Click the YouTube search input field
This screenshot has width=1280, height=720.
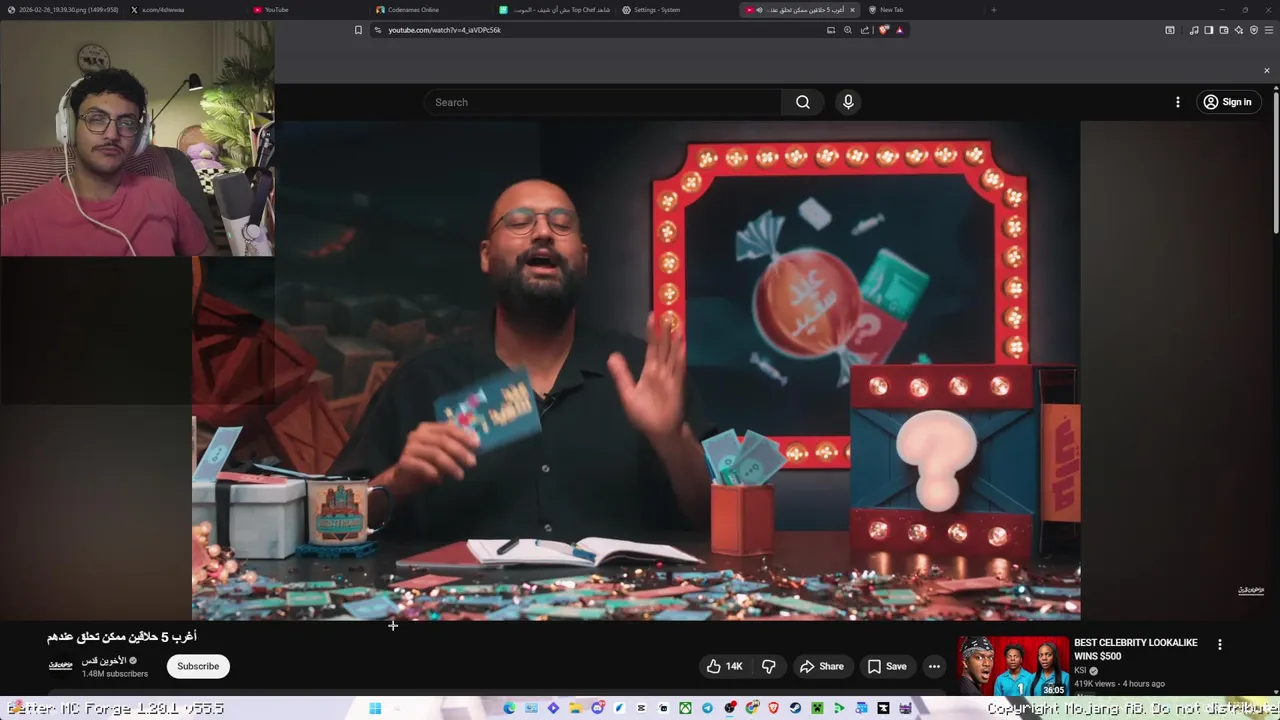click(x=603, y=102)
